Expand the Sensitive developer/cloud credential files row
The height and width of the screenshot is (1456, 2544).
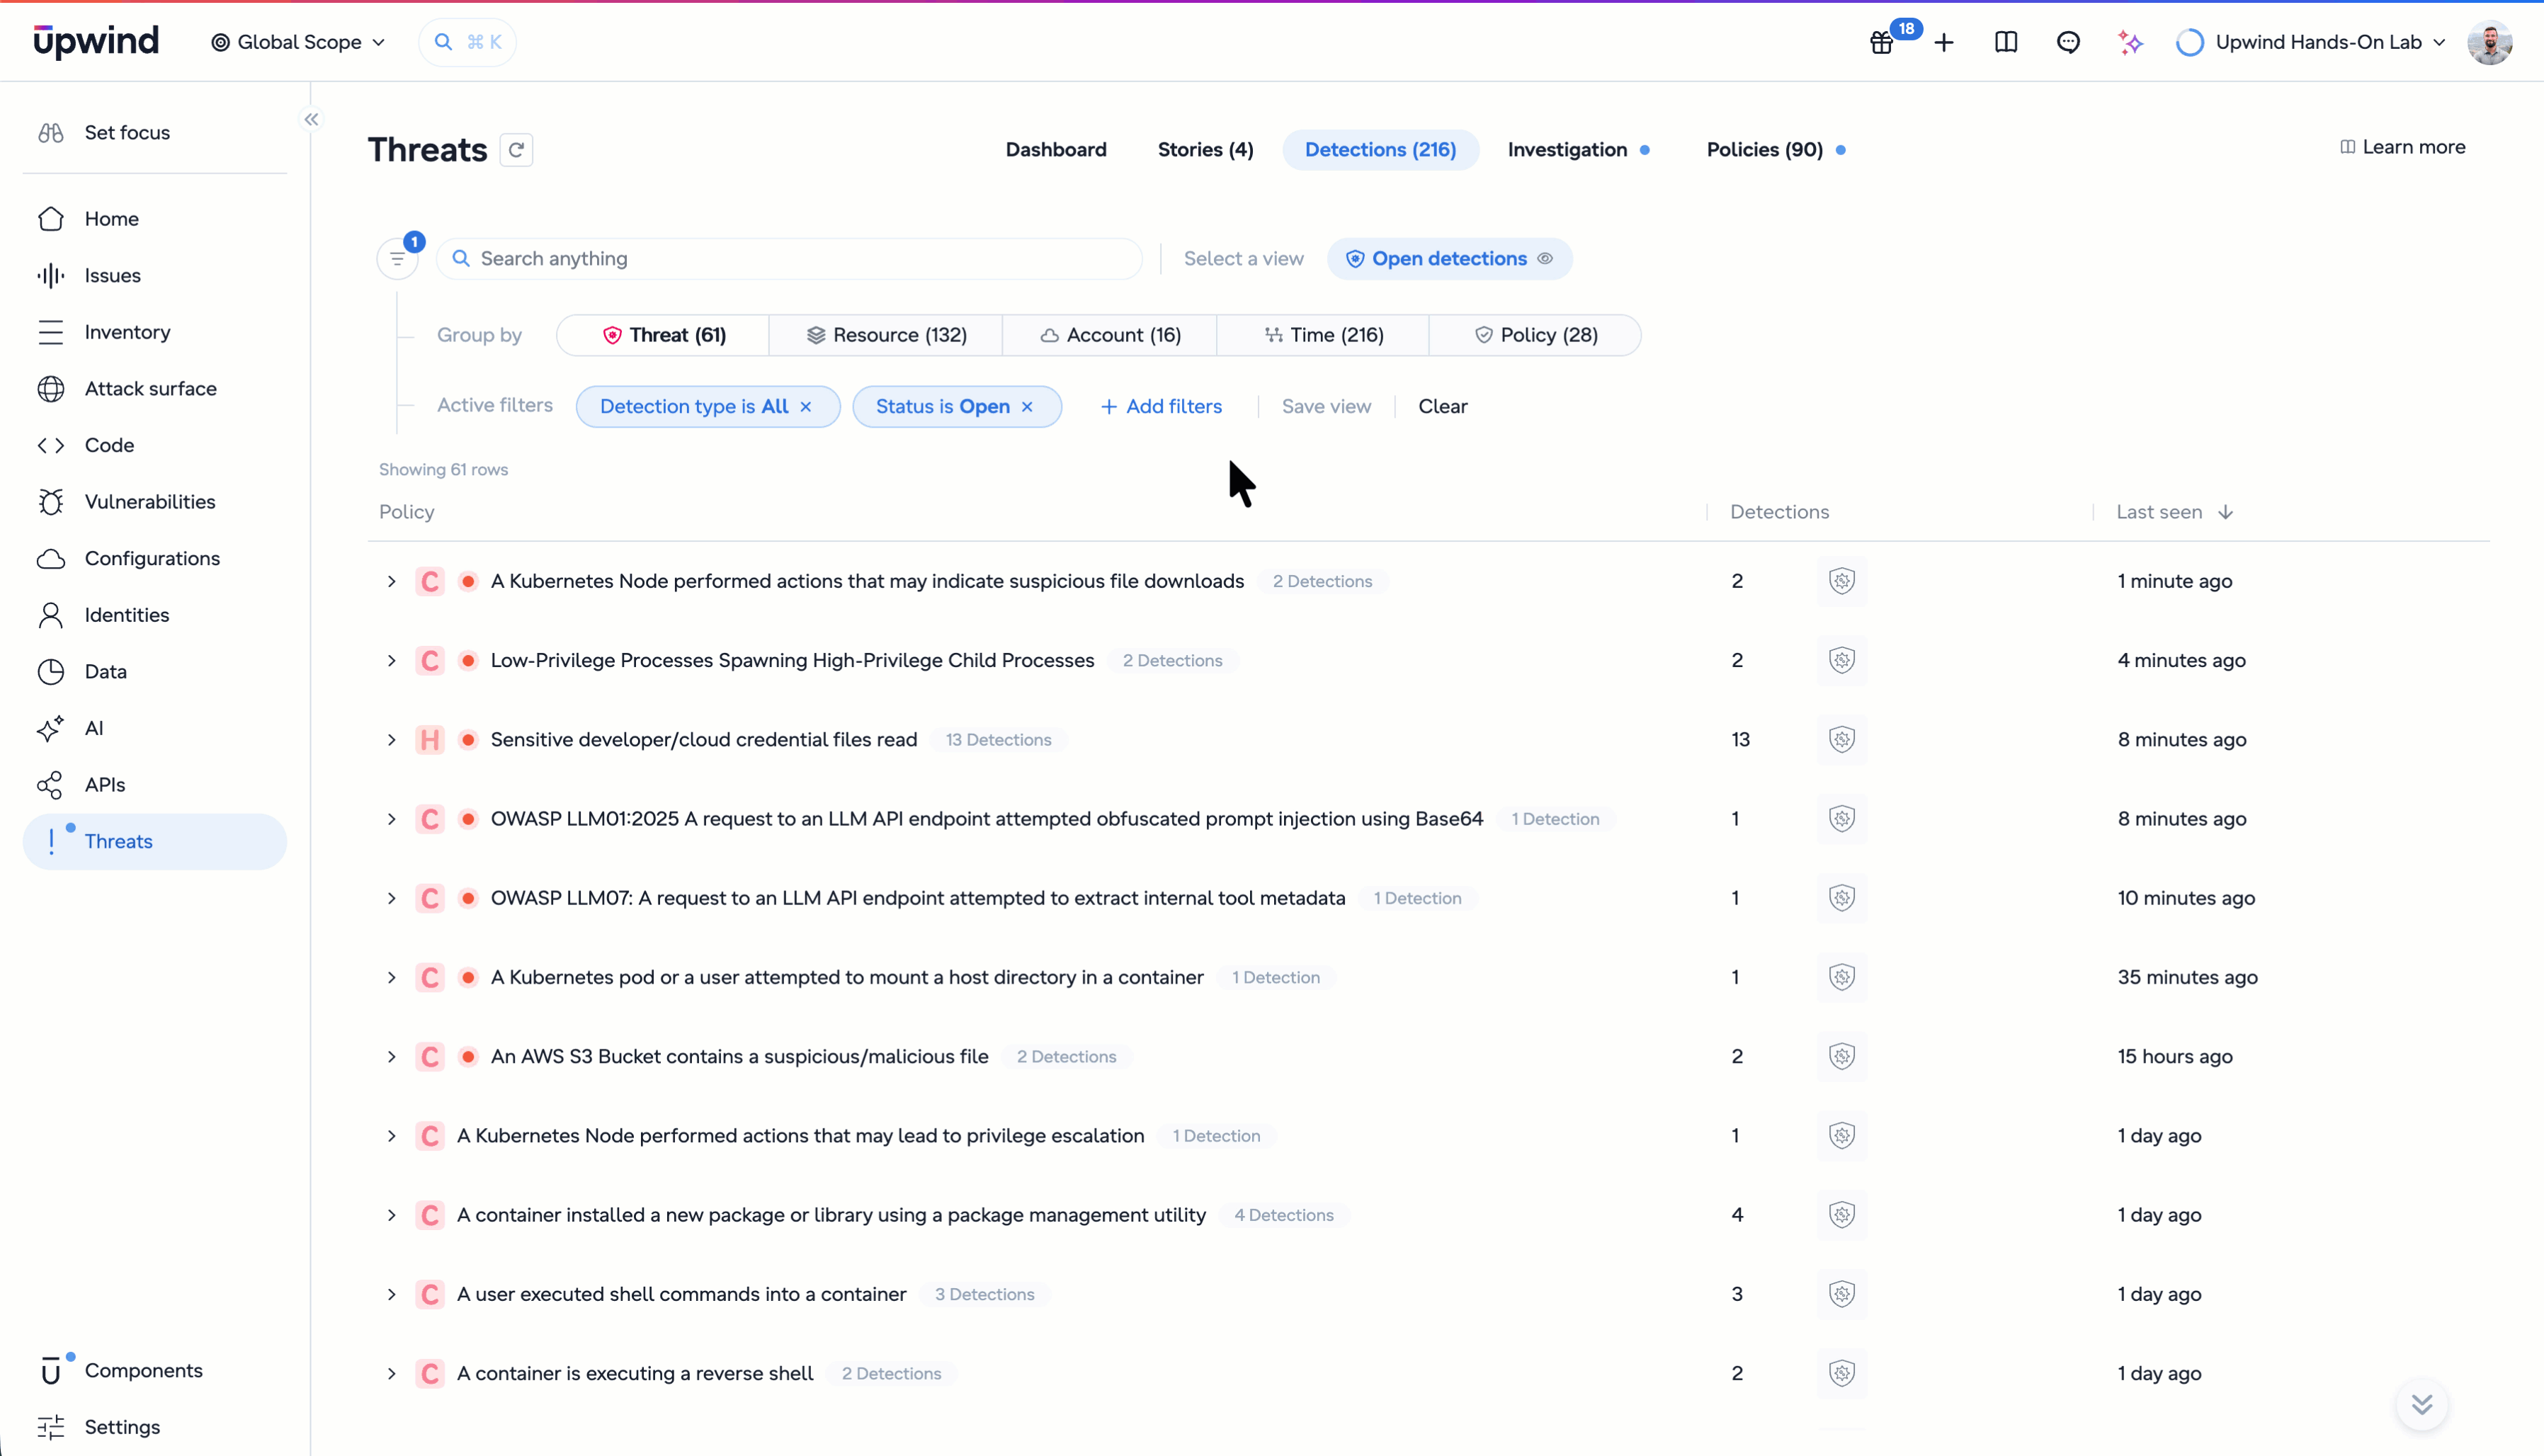click(392, 739)
